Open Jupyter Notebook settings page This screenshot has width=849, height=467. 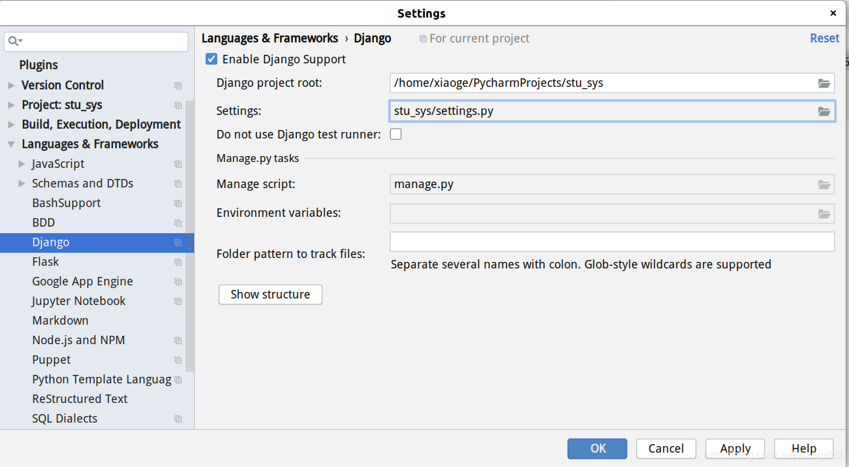(78, 301)
